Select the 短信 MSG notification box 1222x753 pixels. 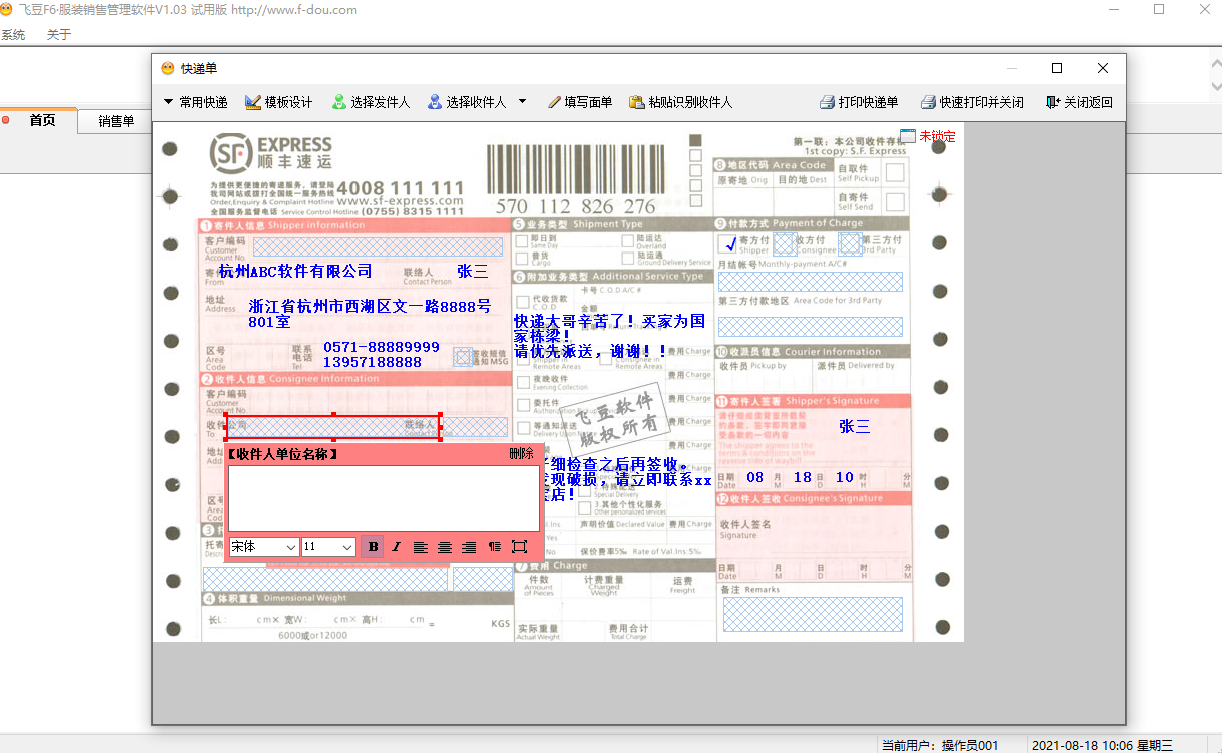pyautogui.click(x=462, y=357)
